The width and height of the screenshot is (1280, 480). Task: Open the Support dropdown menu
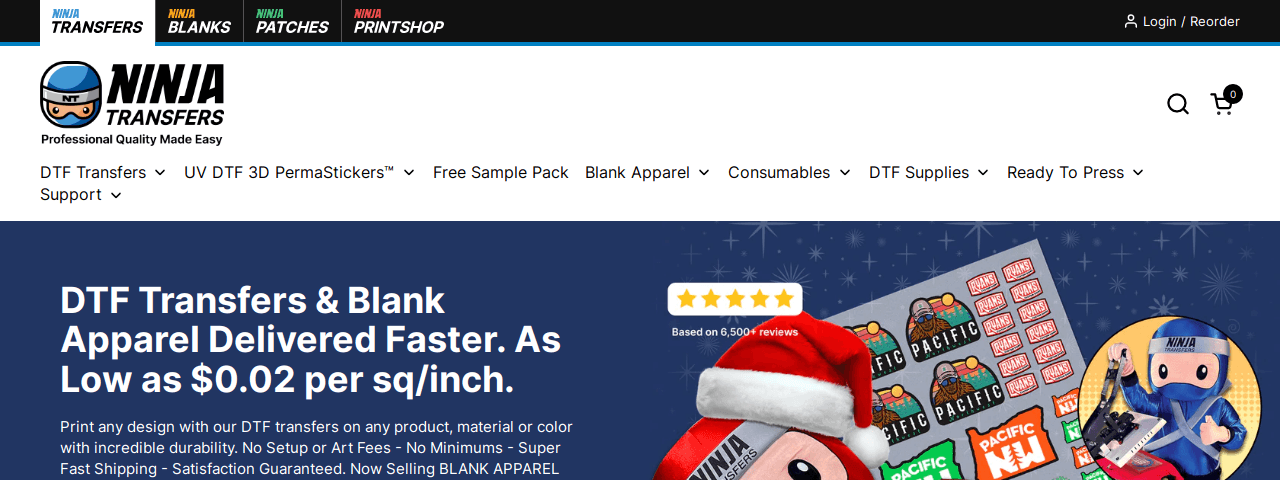[x=81, y=194]
